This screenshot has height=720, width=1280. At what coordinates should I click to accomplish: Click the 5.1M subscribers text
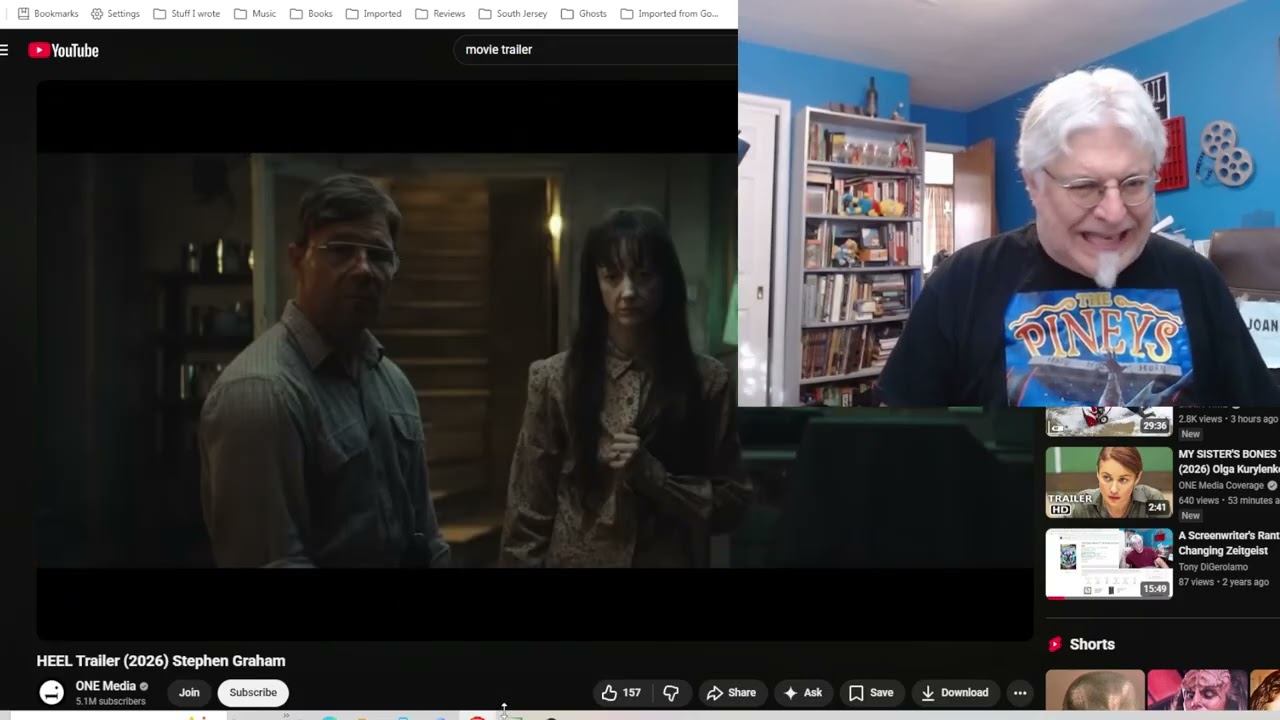click(x=110, y=702)
